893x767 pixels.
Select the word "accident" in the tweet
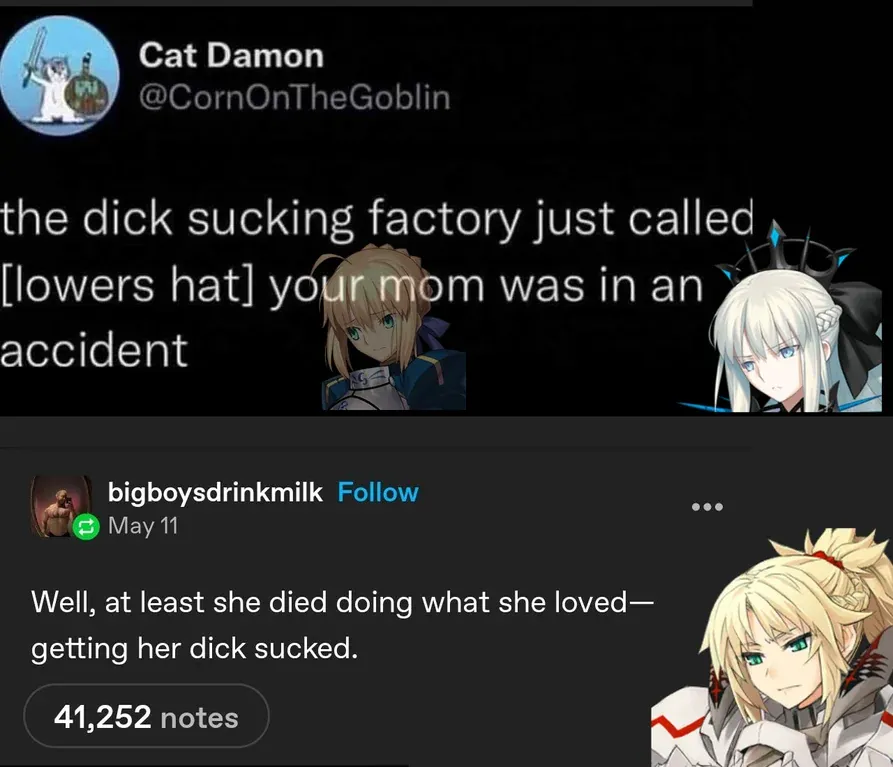click(x=94, y=351)
